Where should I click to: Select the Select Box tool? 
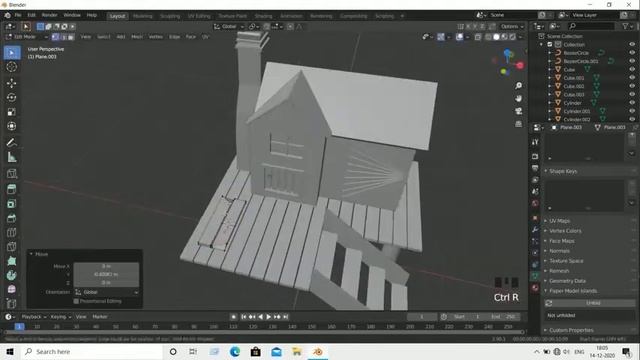12,53
